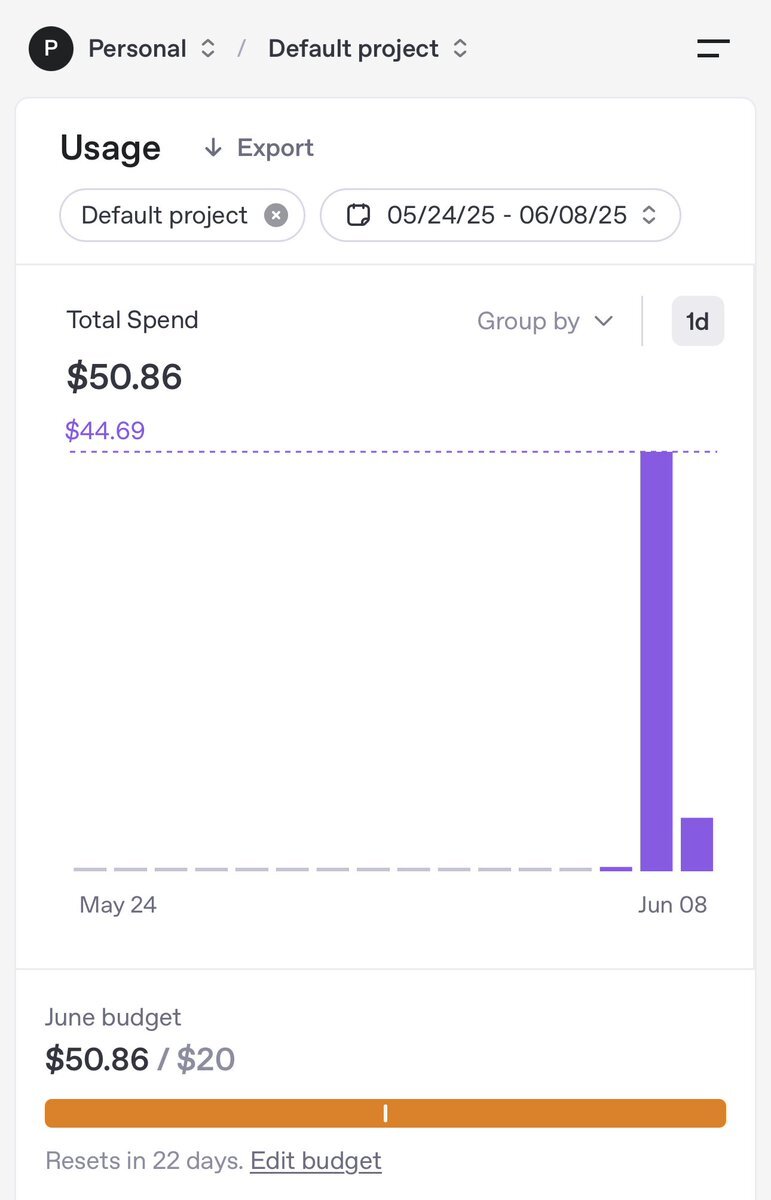
Task: Click the tallest purple spend bar
Action: pos(656,660)
